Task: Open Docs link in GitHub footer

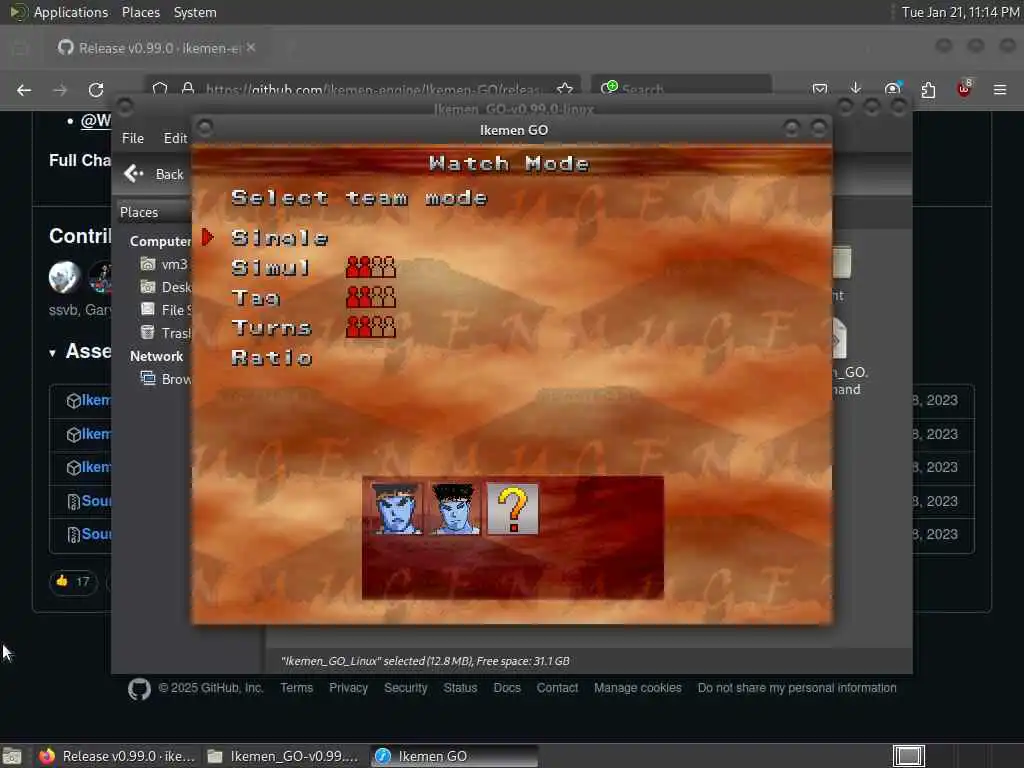Action: coord(507,688)
